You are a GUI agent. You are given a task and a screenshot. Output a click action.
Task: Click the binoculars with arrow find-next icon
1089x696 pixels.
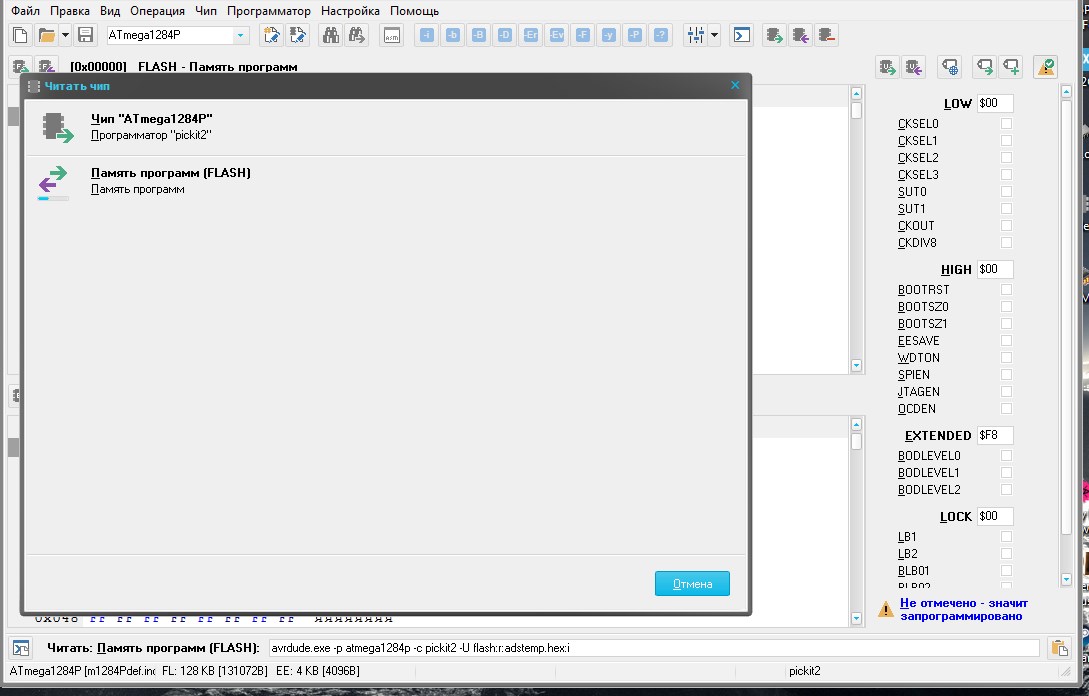357,35
